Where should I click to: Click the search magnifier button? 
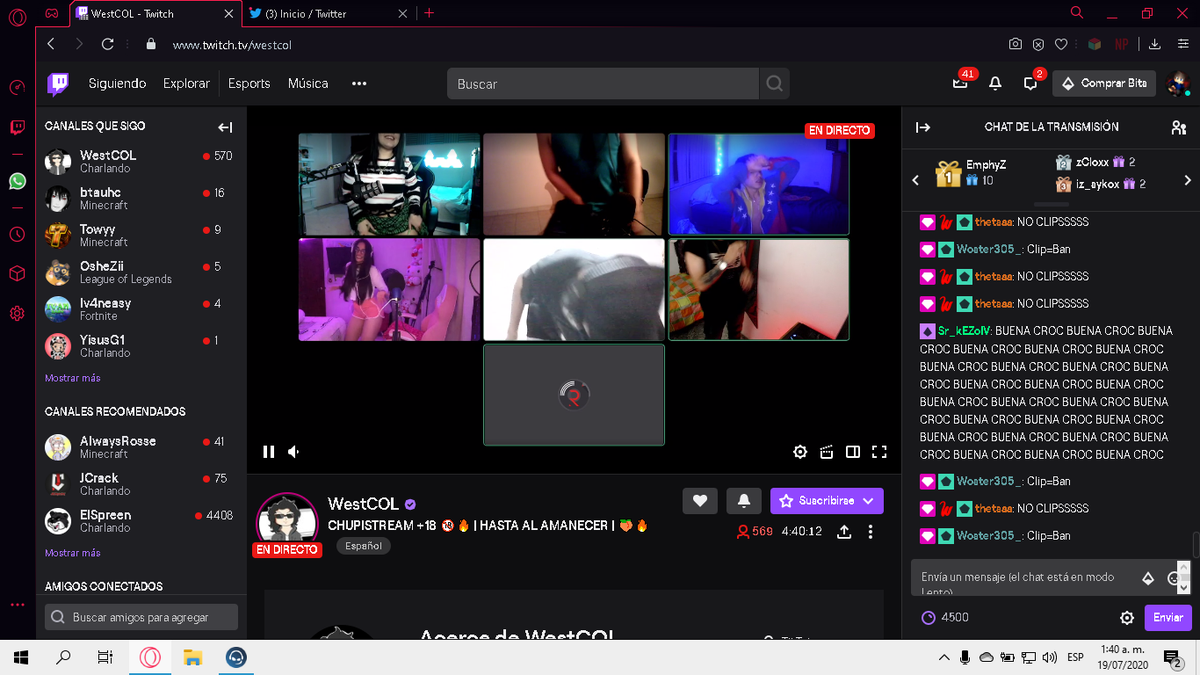point(774,84)
